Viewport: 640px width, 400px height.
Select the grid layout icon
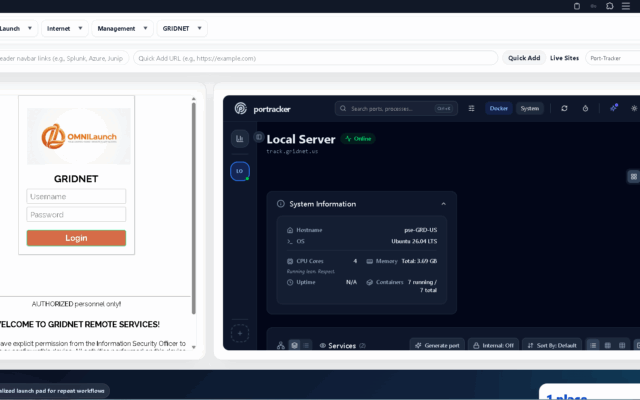tap(608, 345)
